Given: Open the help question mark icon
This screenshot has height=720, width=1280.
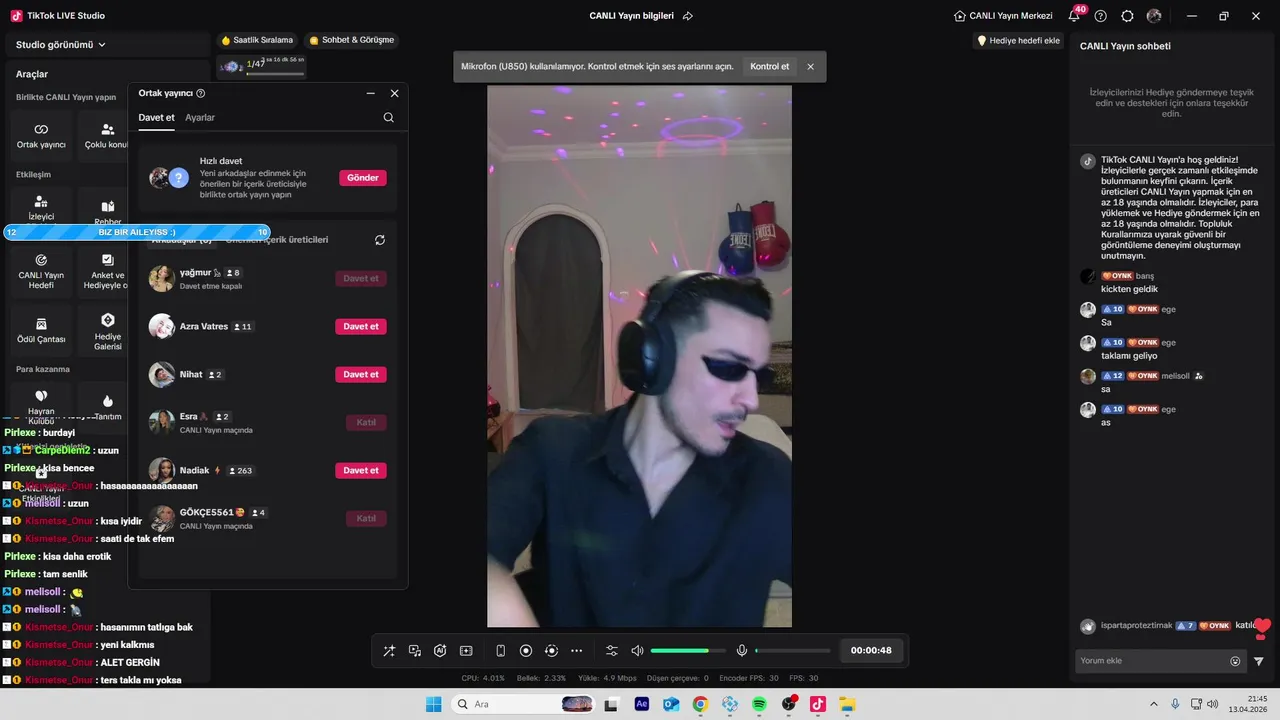Looking at the screenshot, I should tap(1101, 16).
